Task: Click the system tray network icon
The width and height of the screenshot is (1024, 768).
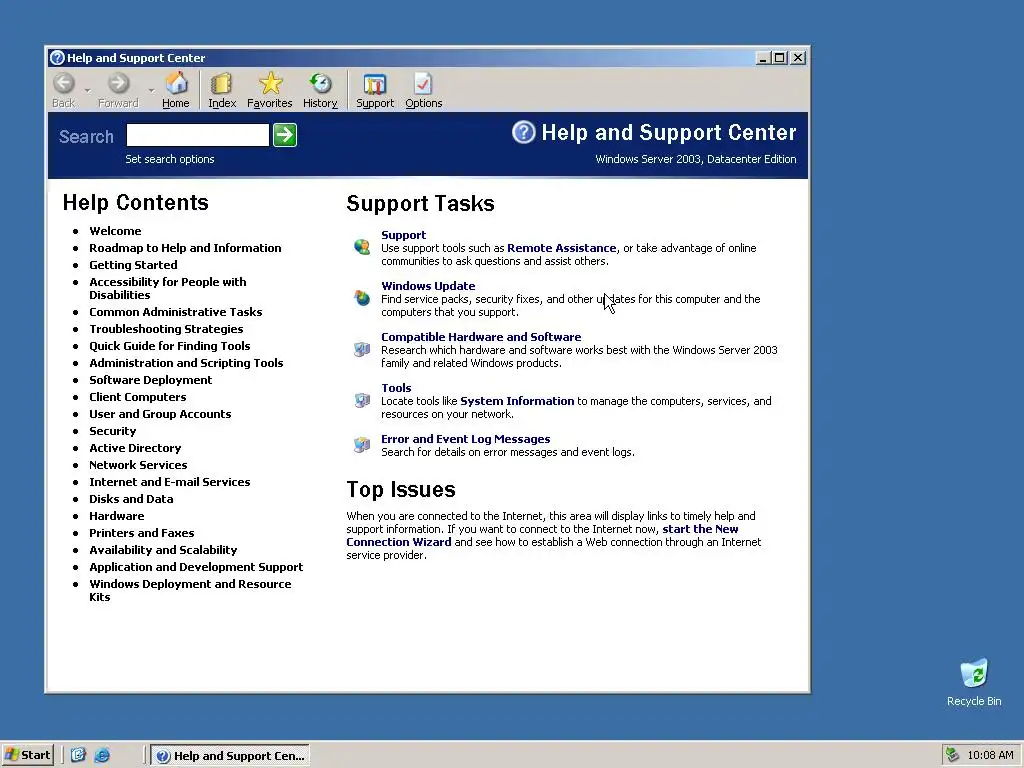Action: tap(952, 755)
